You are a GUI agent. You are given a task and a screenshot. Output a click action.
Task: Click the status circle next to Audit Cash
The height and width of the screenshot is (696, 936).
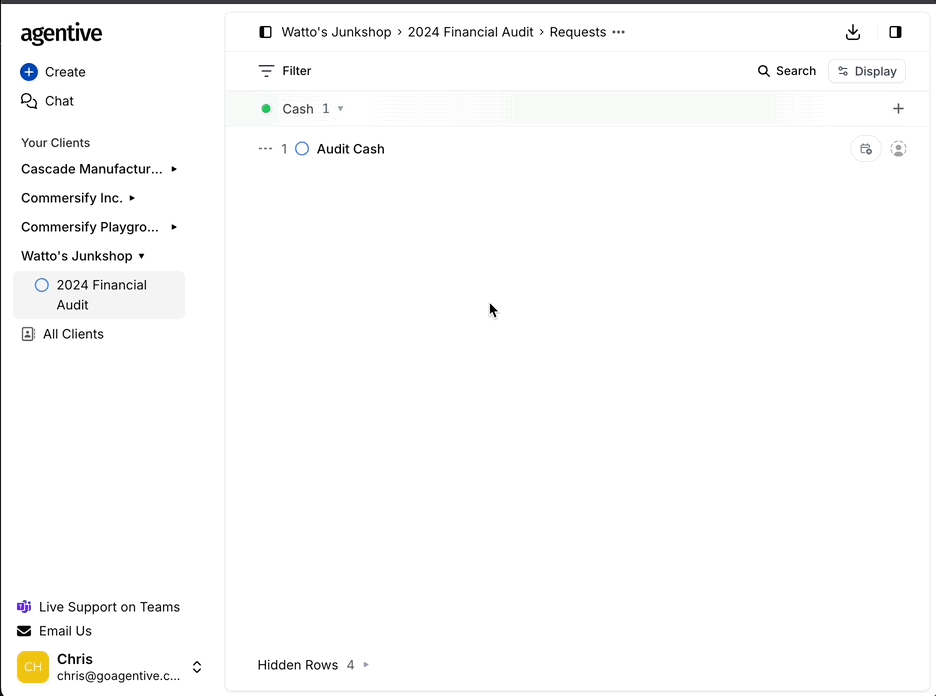[x=302, y=148]
